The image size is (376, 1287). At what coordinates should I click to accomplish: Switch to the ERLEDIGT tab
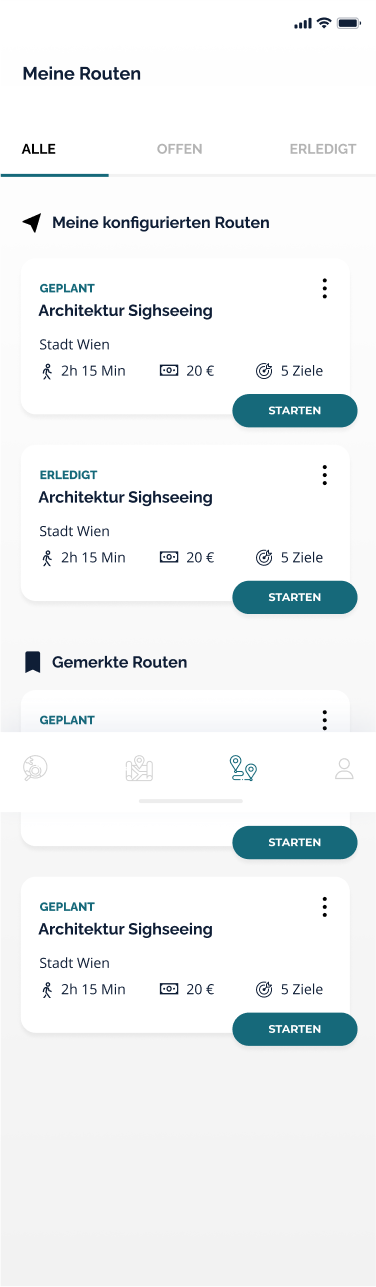point(323,149)
